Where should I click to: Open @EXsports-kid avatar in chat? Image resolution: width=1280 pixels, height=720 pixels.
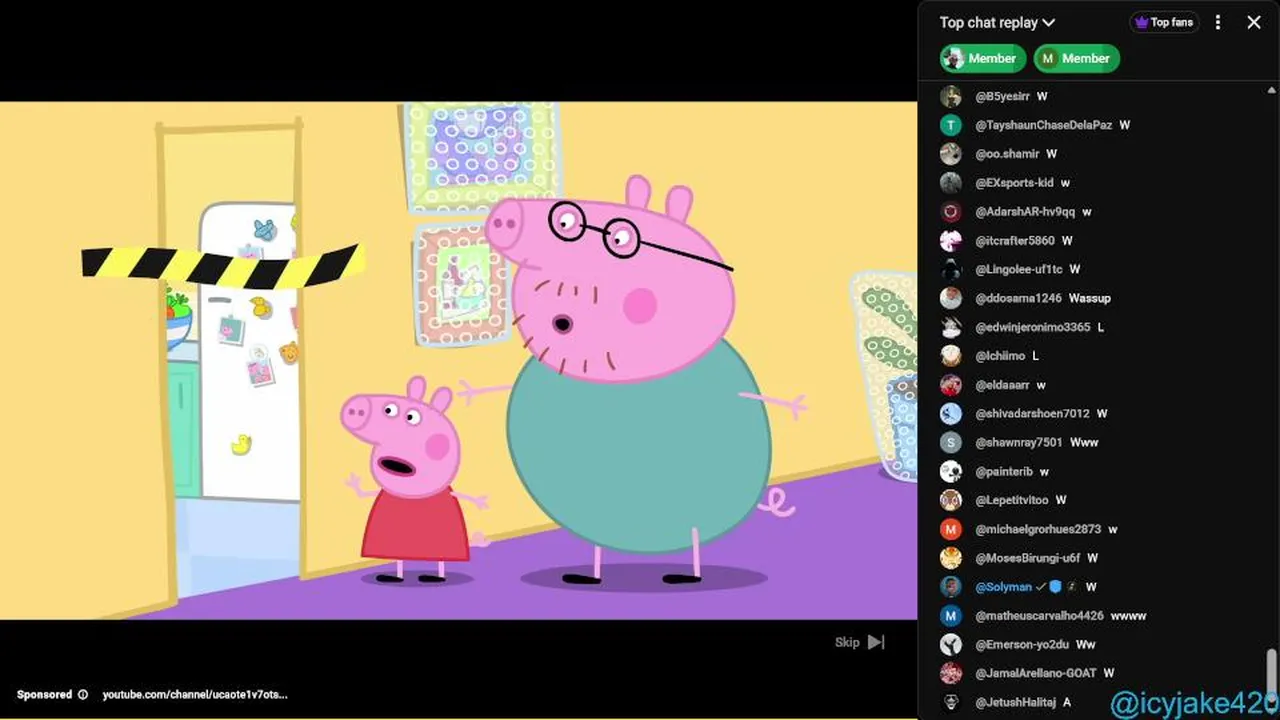click(x=951, y=183)
